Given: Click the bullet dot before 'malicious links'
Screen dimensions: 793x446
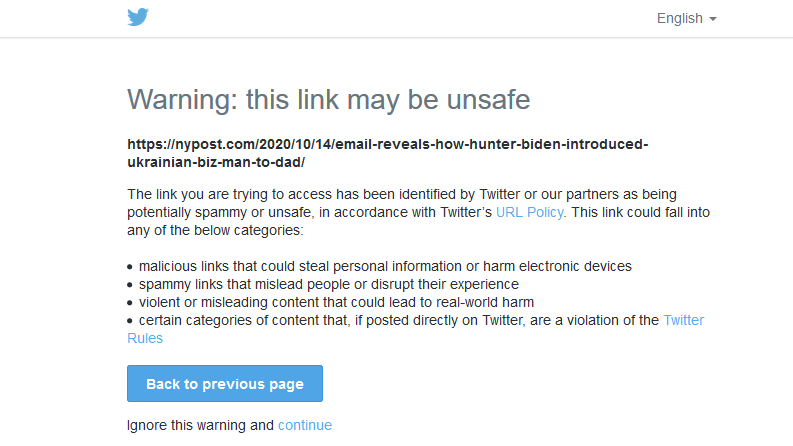Looking at the screenshot, I should click(x=130, y=267).
